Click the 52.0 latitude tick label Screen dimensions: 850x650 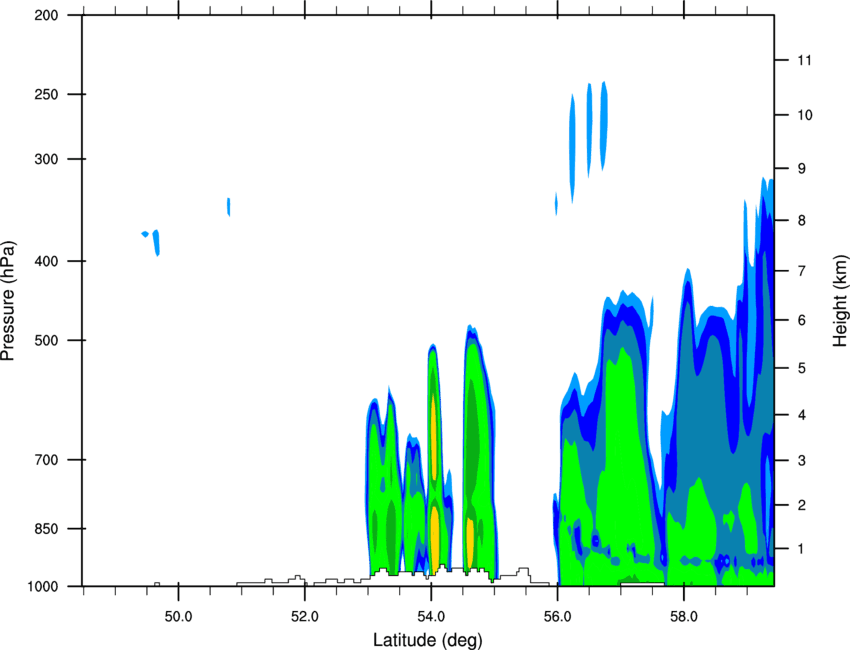pyautogui.click(x=305, y=617)
